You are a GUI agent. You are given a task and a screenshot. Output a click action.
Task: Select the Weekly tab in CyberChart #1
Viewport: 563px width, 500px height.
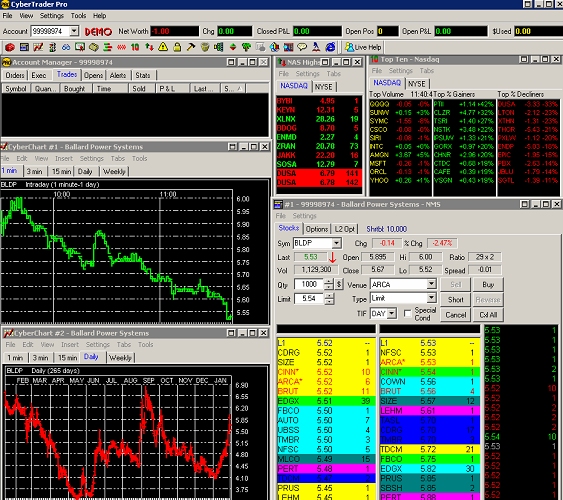[114, 172]
